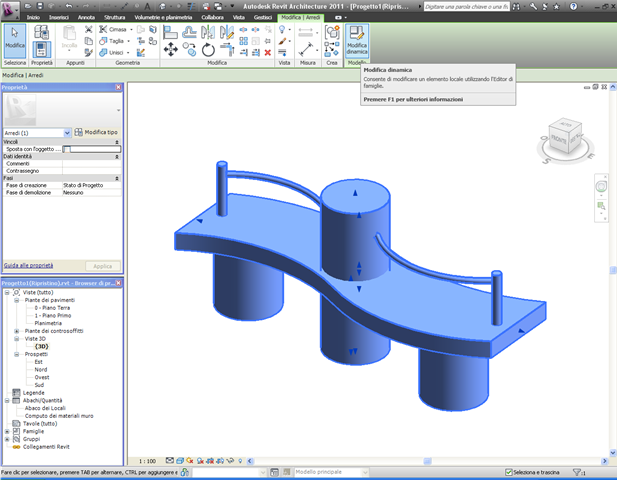
Task: Open the Cimasa dropdown in Geometria
Action: [130, 29]
